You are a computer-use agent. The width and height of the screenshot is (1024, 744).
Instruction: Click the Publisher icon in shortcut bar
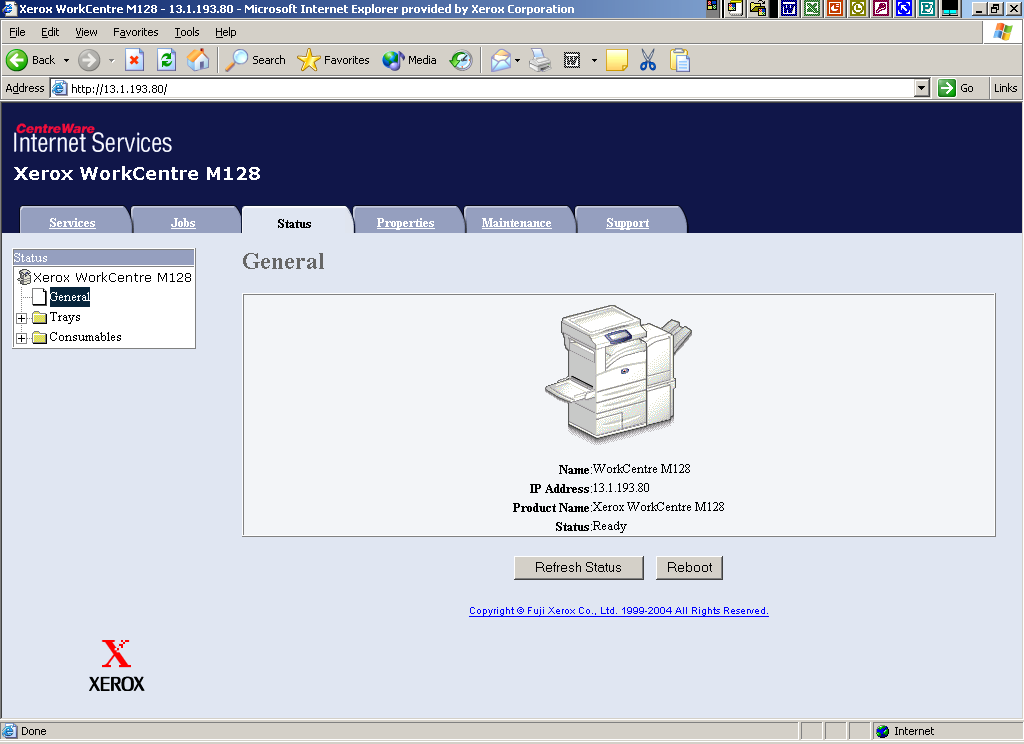point(927,8)
